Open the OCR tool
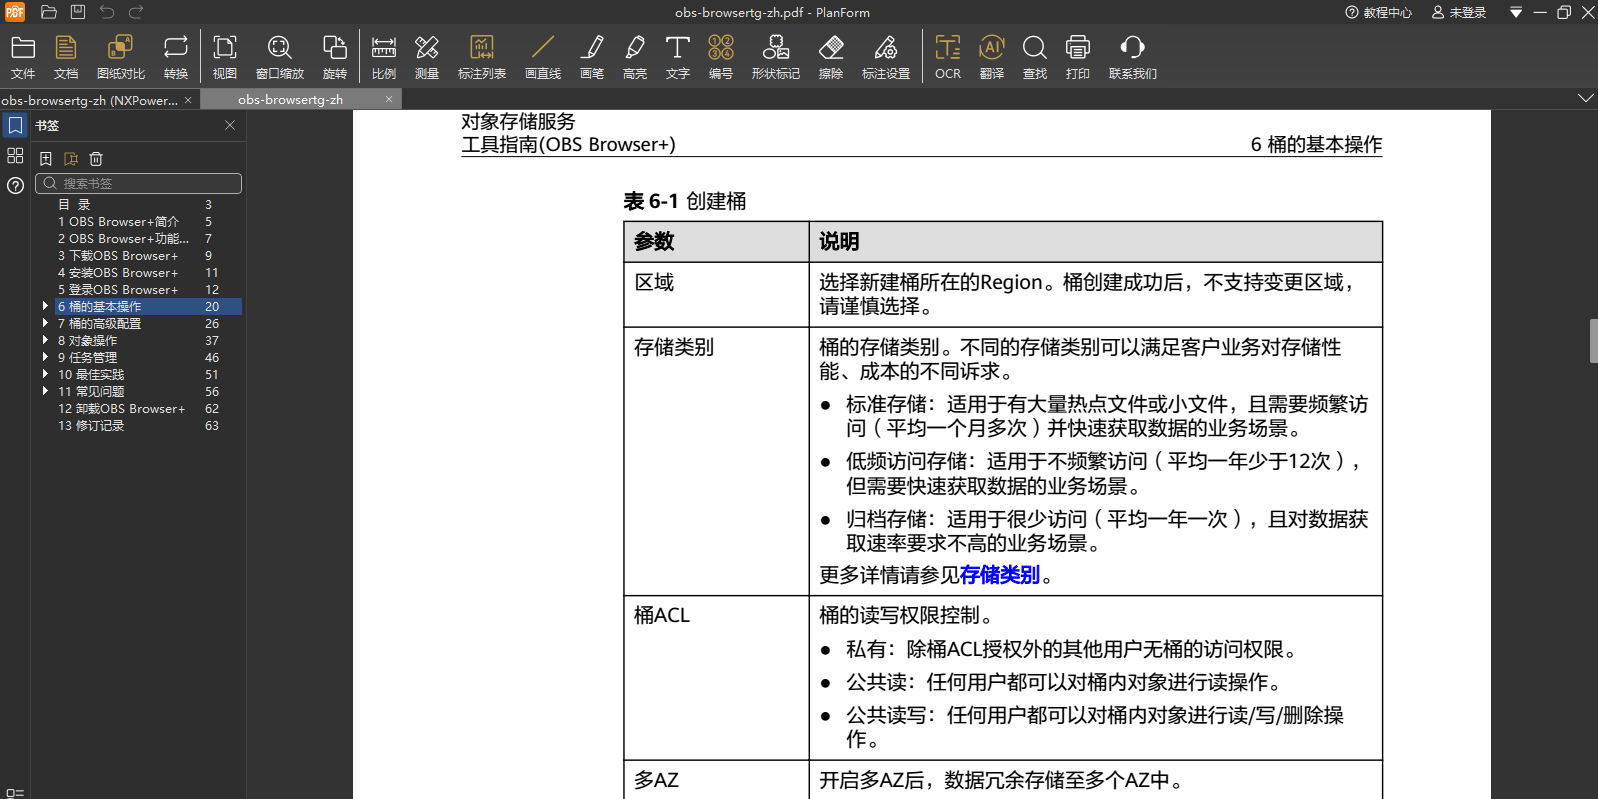The height and width of the screenshot is (799, 1598). pos(947,57)
